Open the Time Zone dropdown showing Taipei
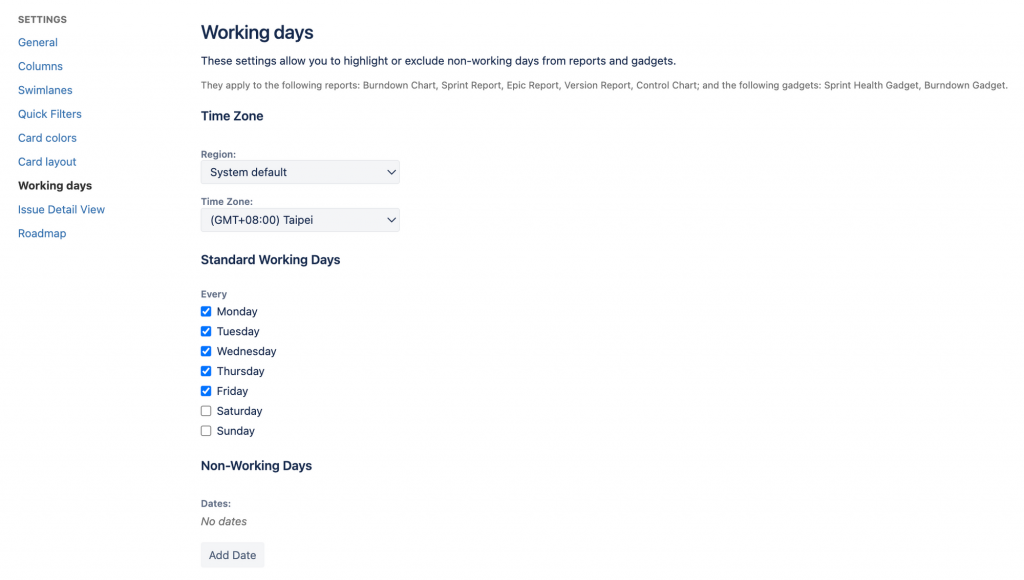 (300, 220)
